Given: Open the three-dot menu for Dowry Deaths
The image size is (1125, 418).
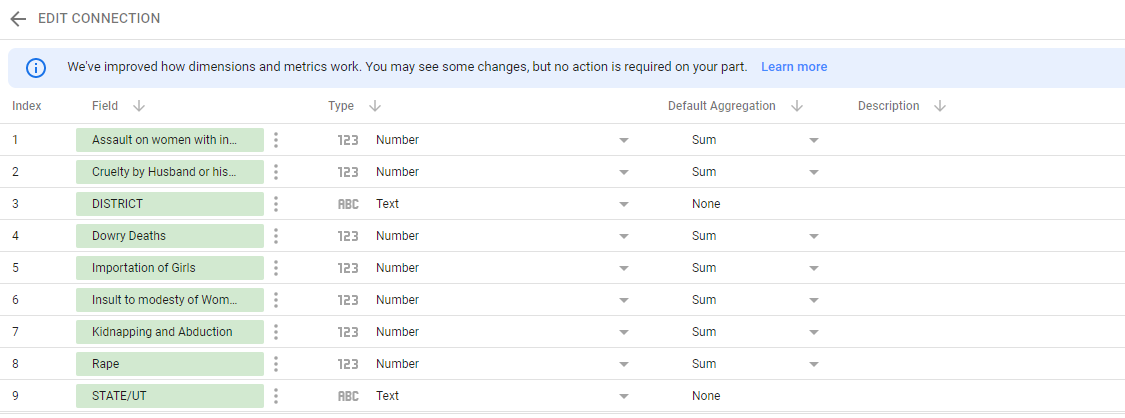Looking at the screenshot, I should [276, 236].
